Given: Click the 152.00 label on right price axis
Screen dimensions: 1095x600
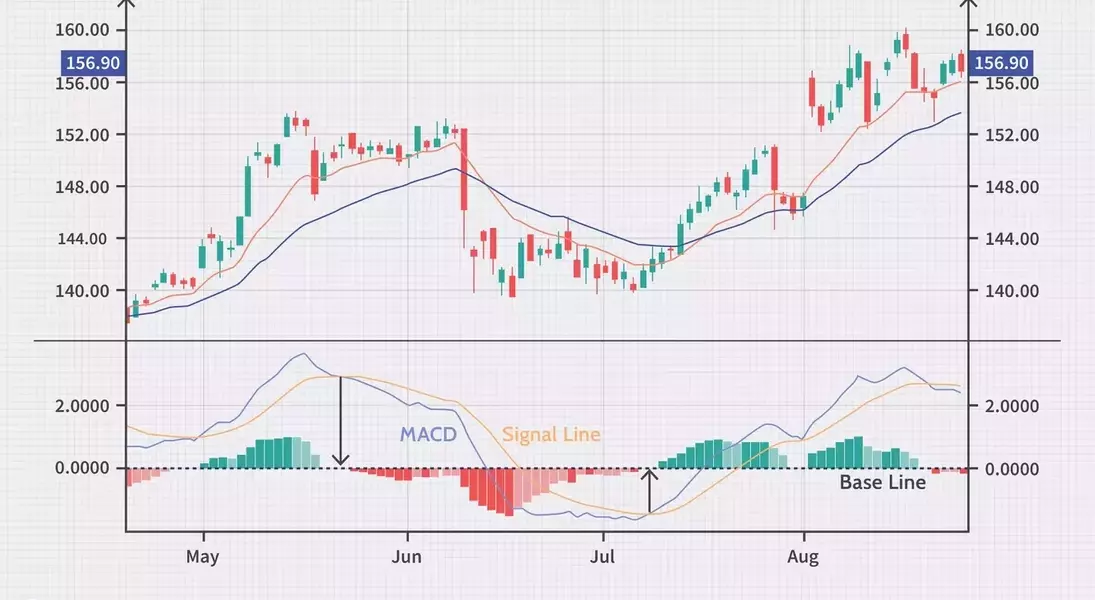Looking at the screenshot, I should [x=1012, y=135].
